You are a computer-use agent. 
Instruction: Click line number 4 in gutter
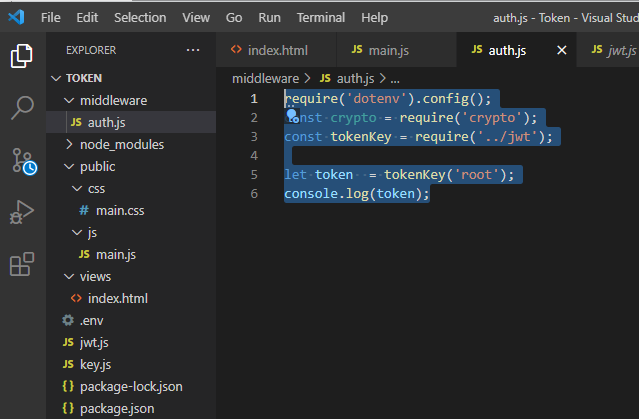254,156
